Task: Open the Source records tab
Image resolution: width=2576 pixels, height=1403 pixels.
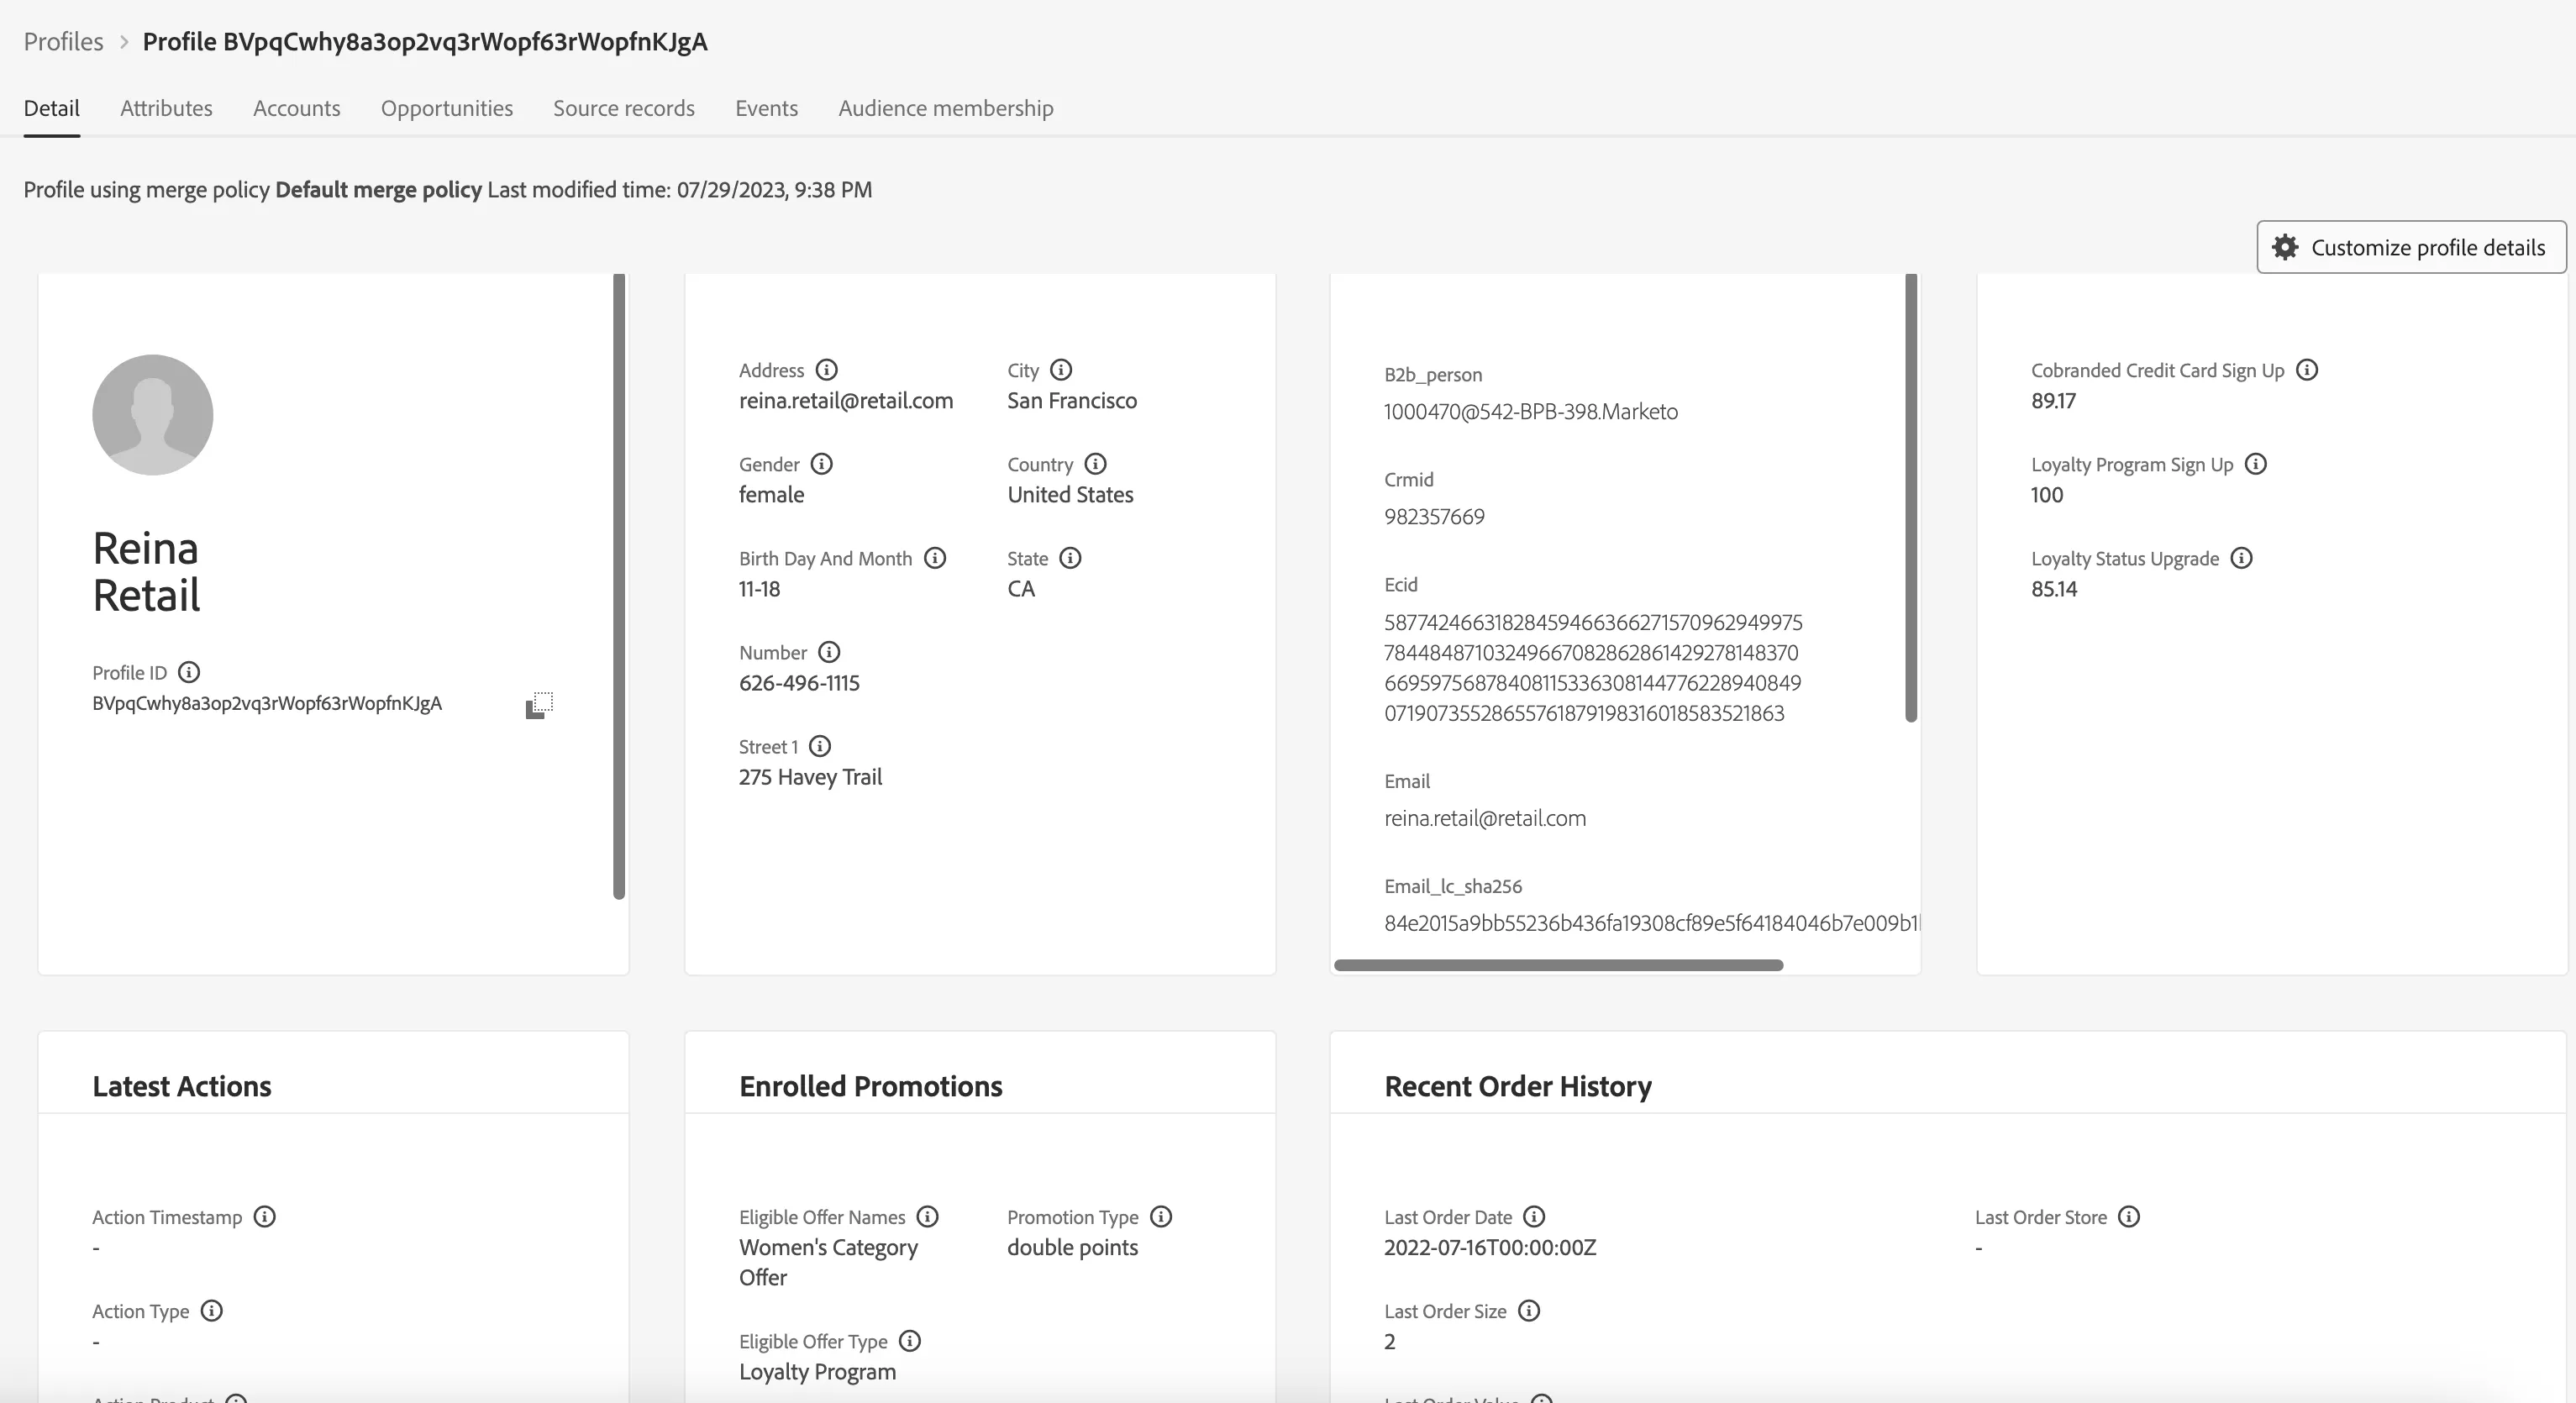Action: pyautogui.click(x=624, y=108)
